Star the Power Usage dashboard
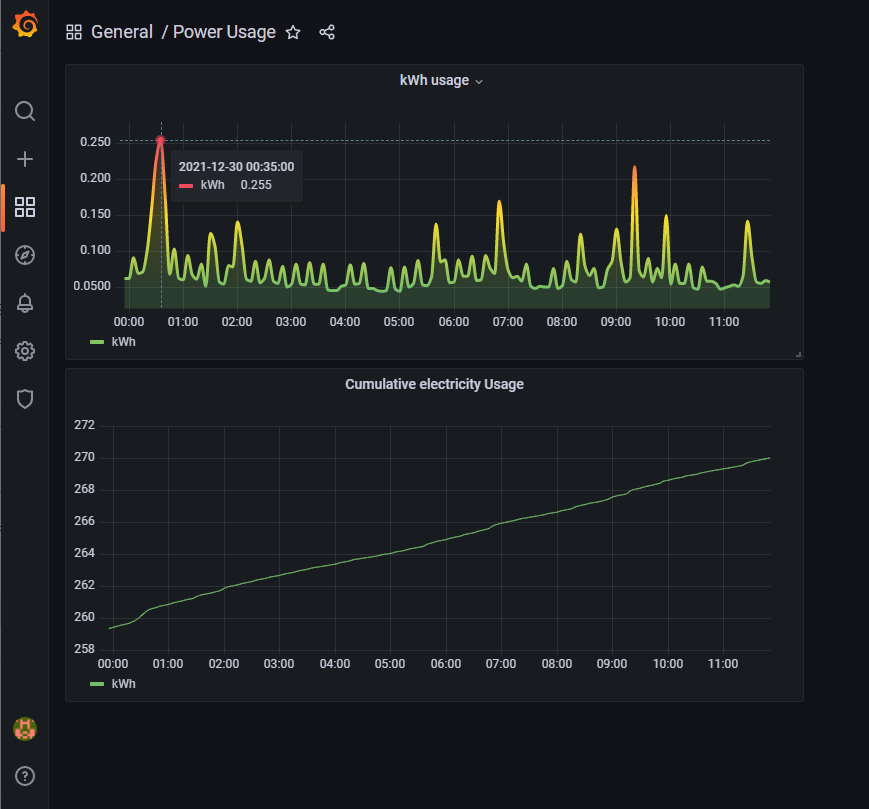The height and width of the screenshot is (809, 869). tap(293, 33)
